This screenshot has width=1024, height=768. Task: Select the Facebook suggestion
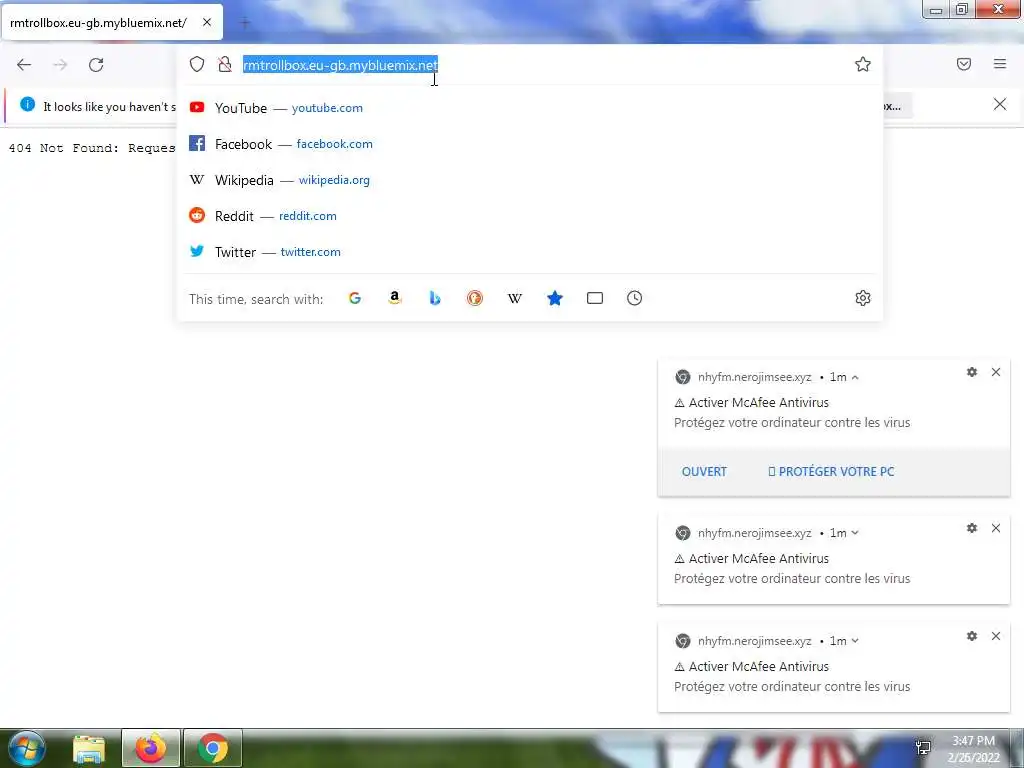tap(529, 144)
